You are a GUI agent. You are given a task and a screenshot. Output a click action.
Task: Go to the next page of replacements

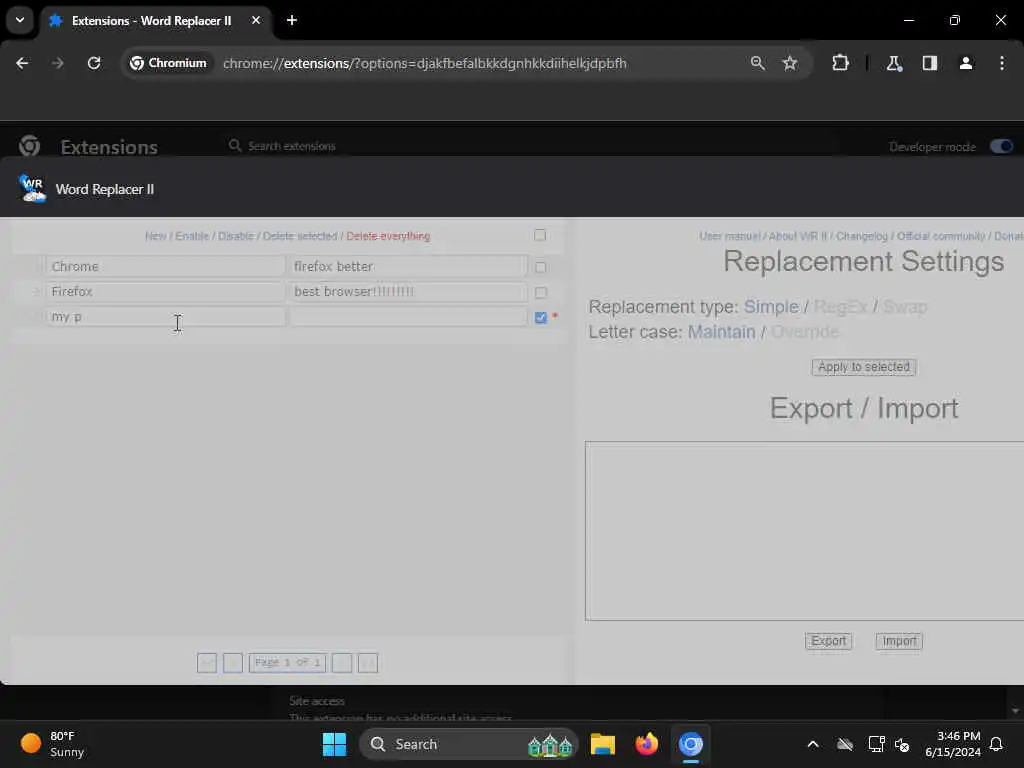[x=342, y=663]
